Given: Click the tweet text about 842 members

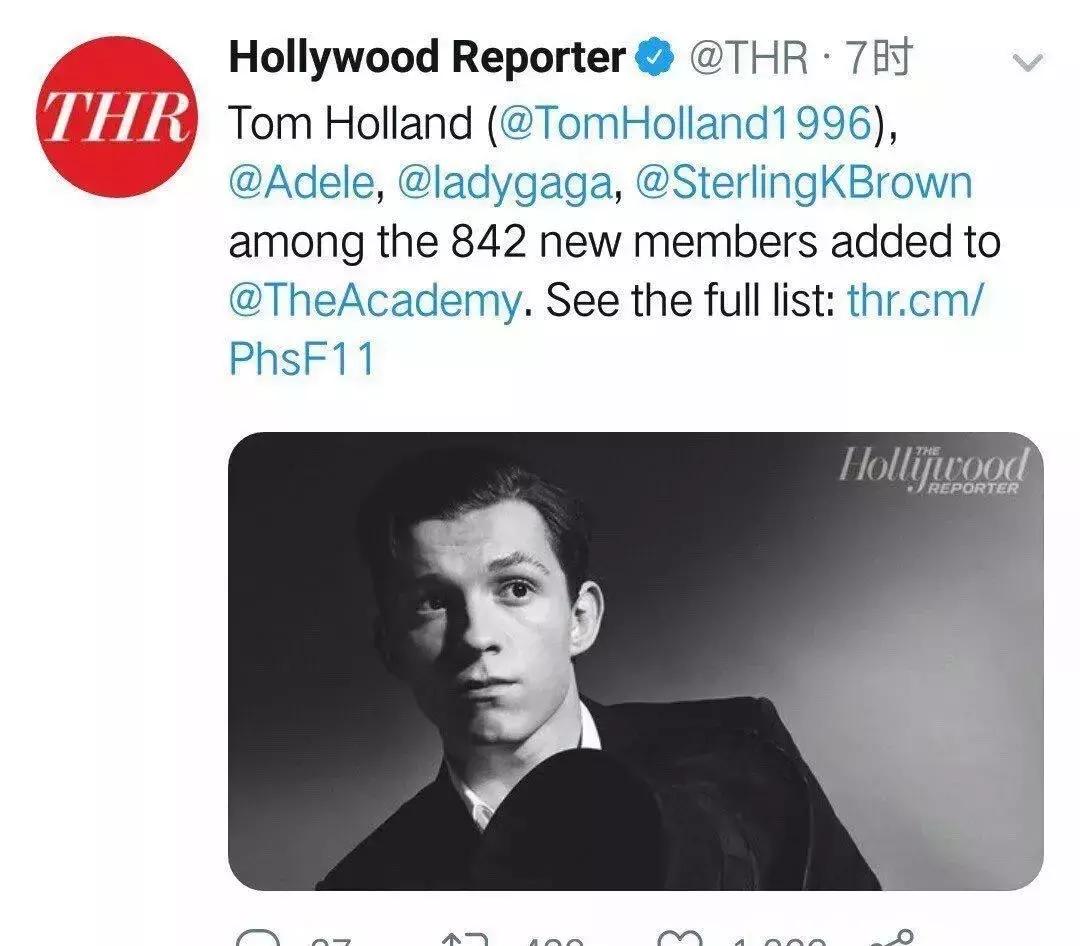Looking at the screenshot, I should (x=614, y=243).
